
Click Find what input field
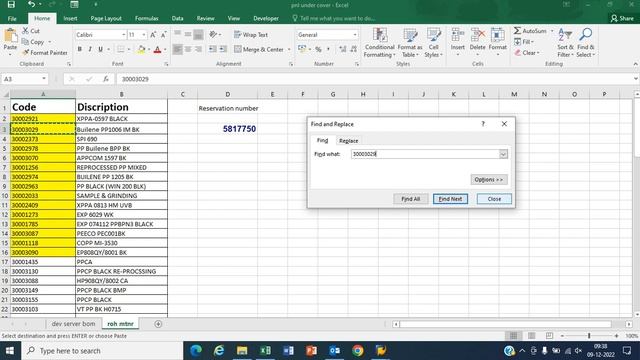tap(424, 154)
